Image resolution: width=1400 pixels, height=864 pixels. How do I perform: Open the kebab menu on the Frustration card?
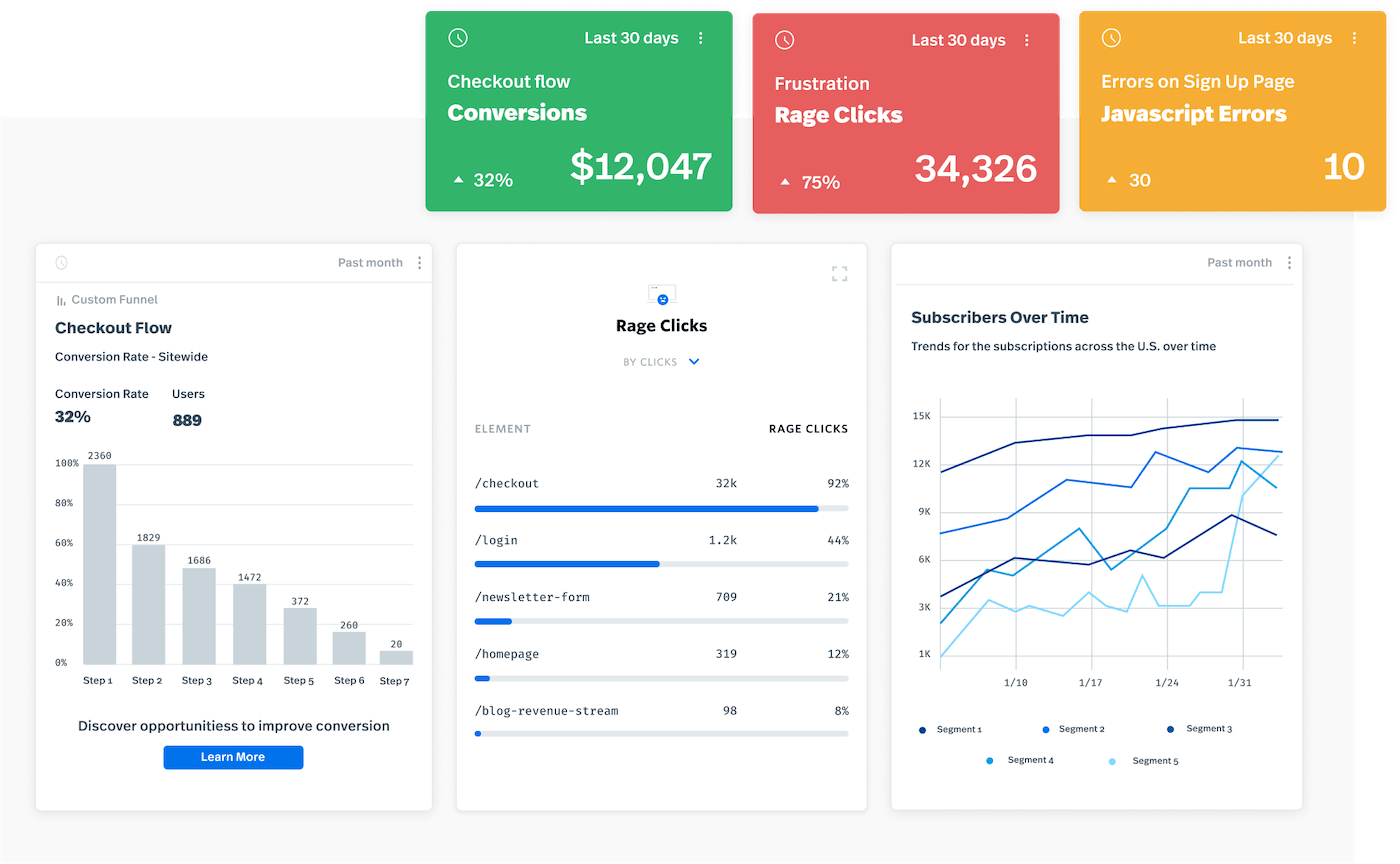pos(1027,39)
